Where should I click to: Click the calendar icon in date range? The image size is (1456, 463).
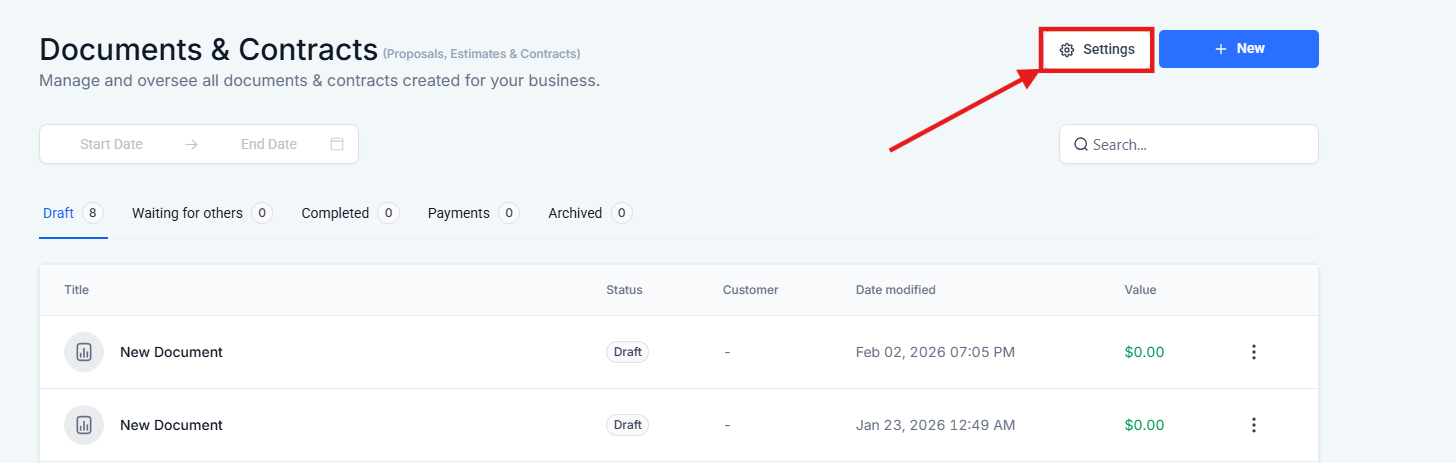(337, 144)
